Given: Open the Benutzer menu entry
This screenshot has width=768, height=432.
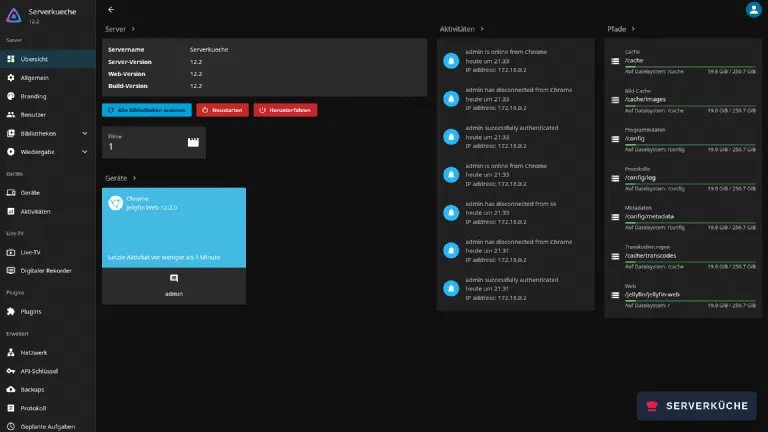Looking at the screenshot, I should tap(48, 115).
